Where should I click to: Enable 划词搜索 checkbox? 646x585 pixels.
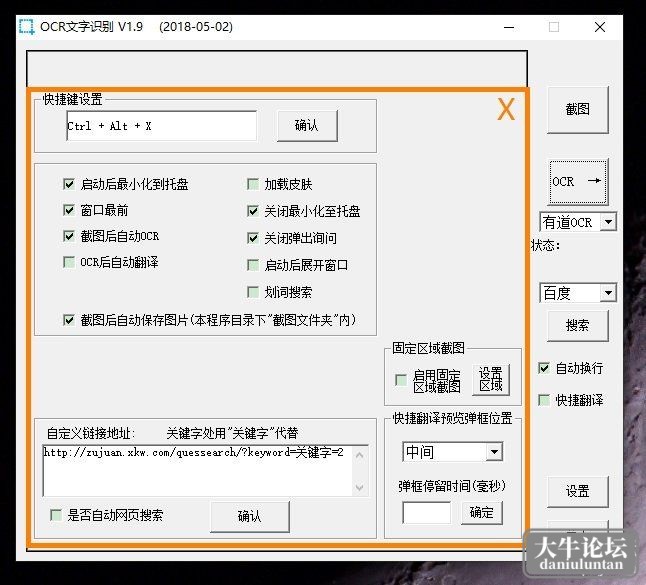tap(253, 292)
